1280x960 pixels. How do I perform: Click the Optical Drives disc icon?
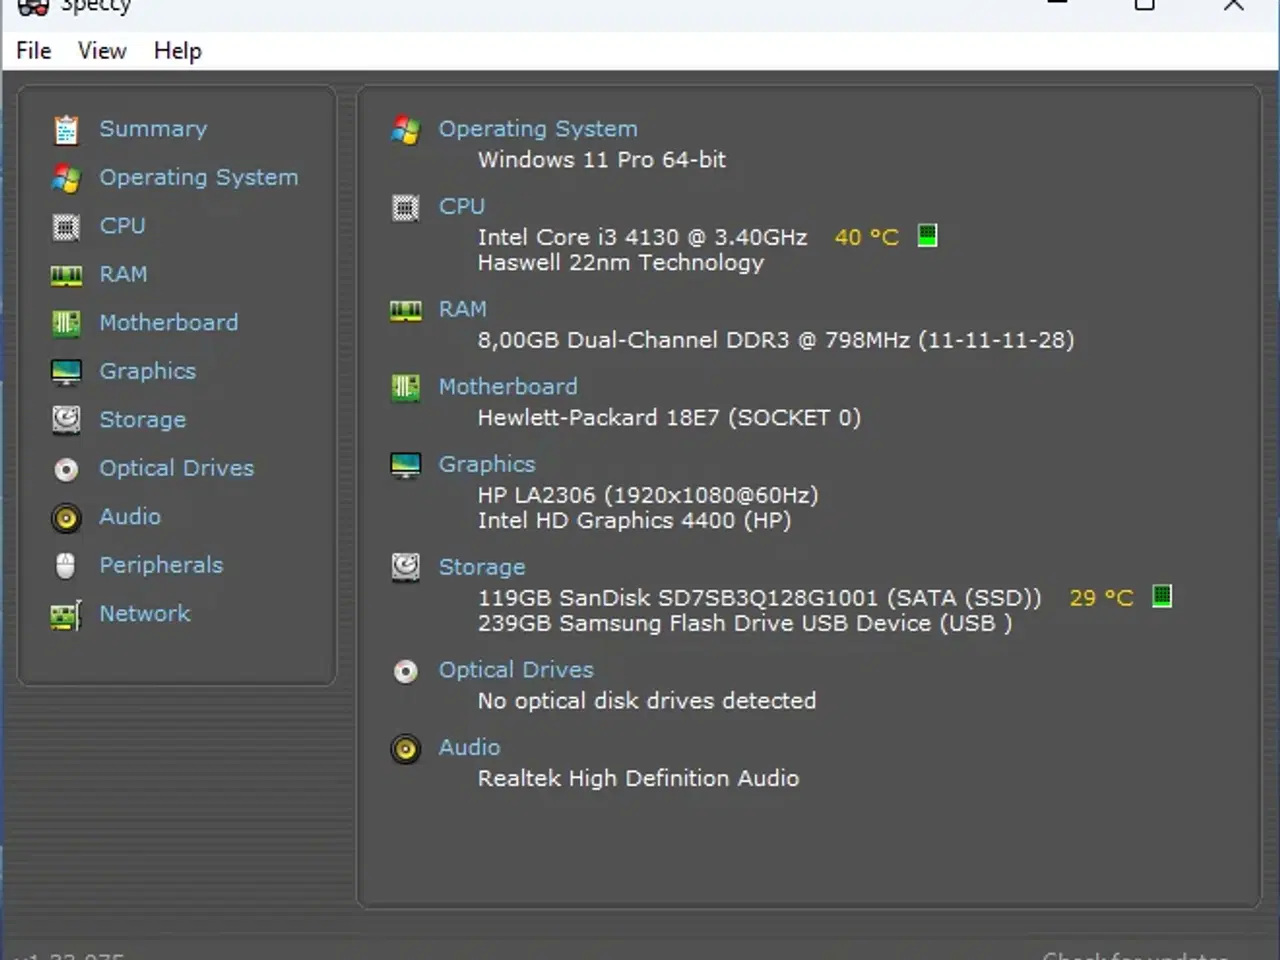pyautogui.click(x=66, y=468)
